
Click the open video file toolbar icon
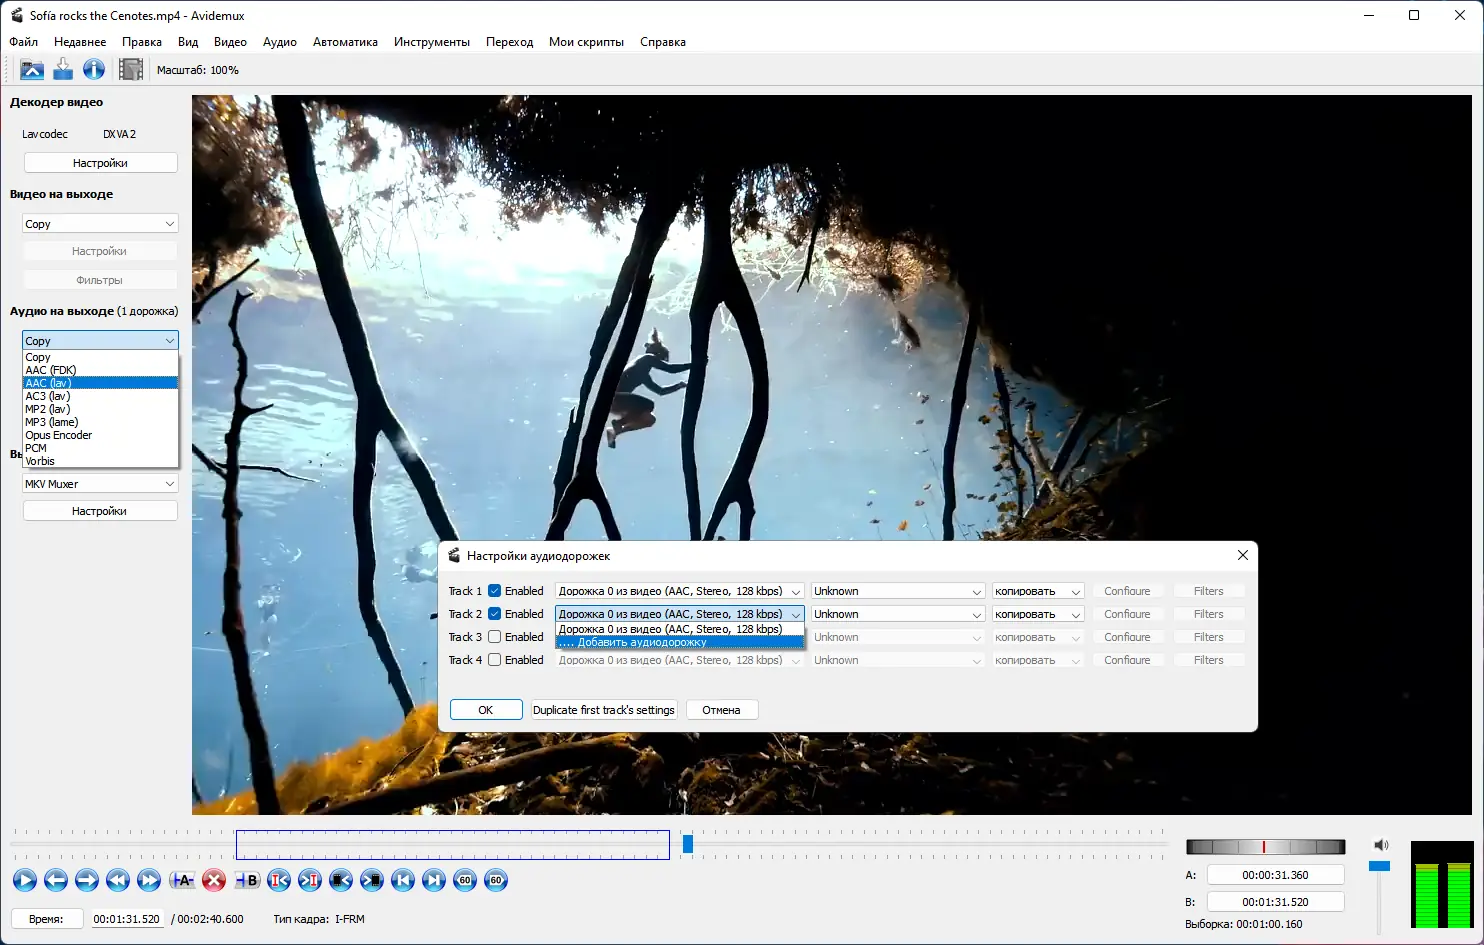coord(32,69)
